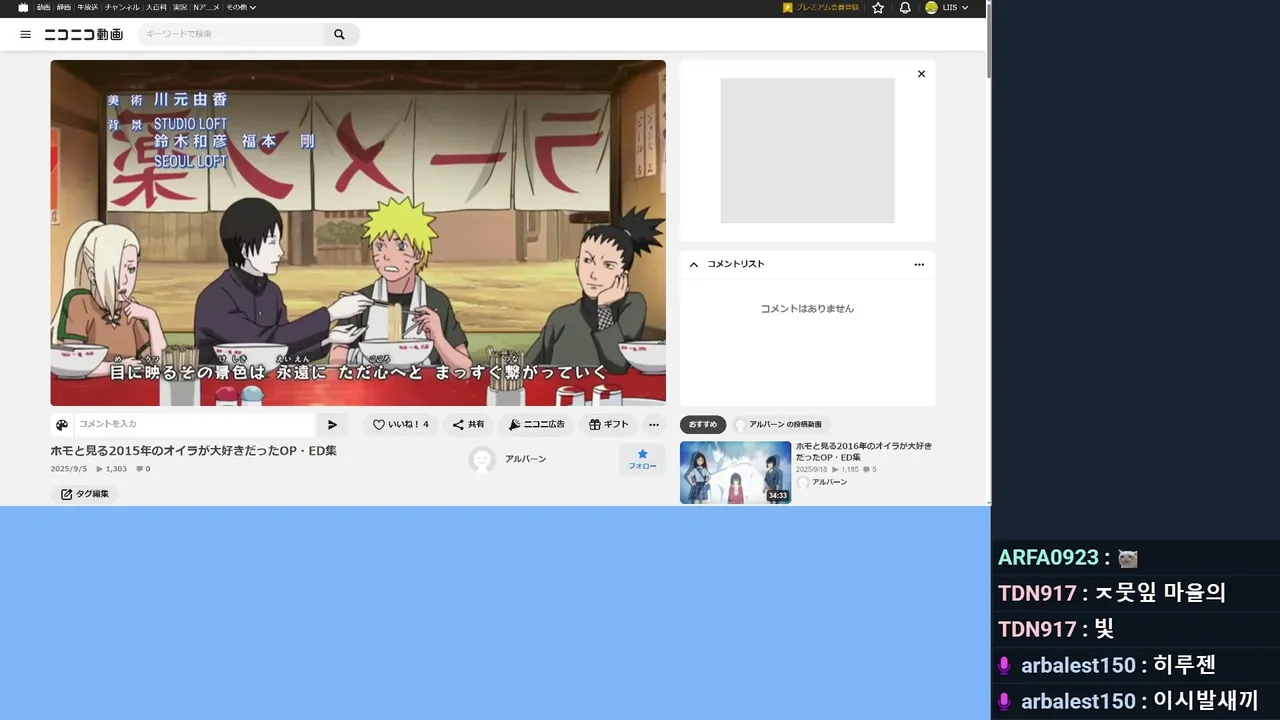Focus the コメントを入力 comment field

(x=195, y=425)
